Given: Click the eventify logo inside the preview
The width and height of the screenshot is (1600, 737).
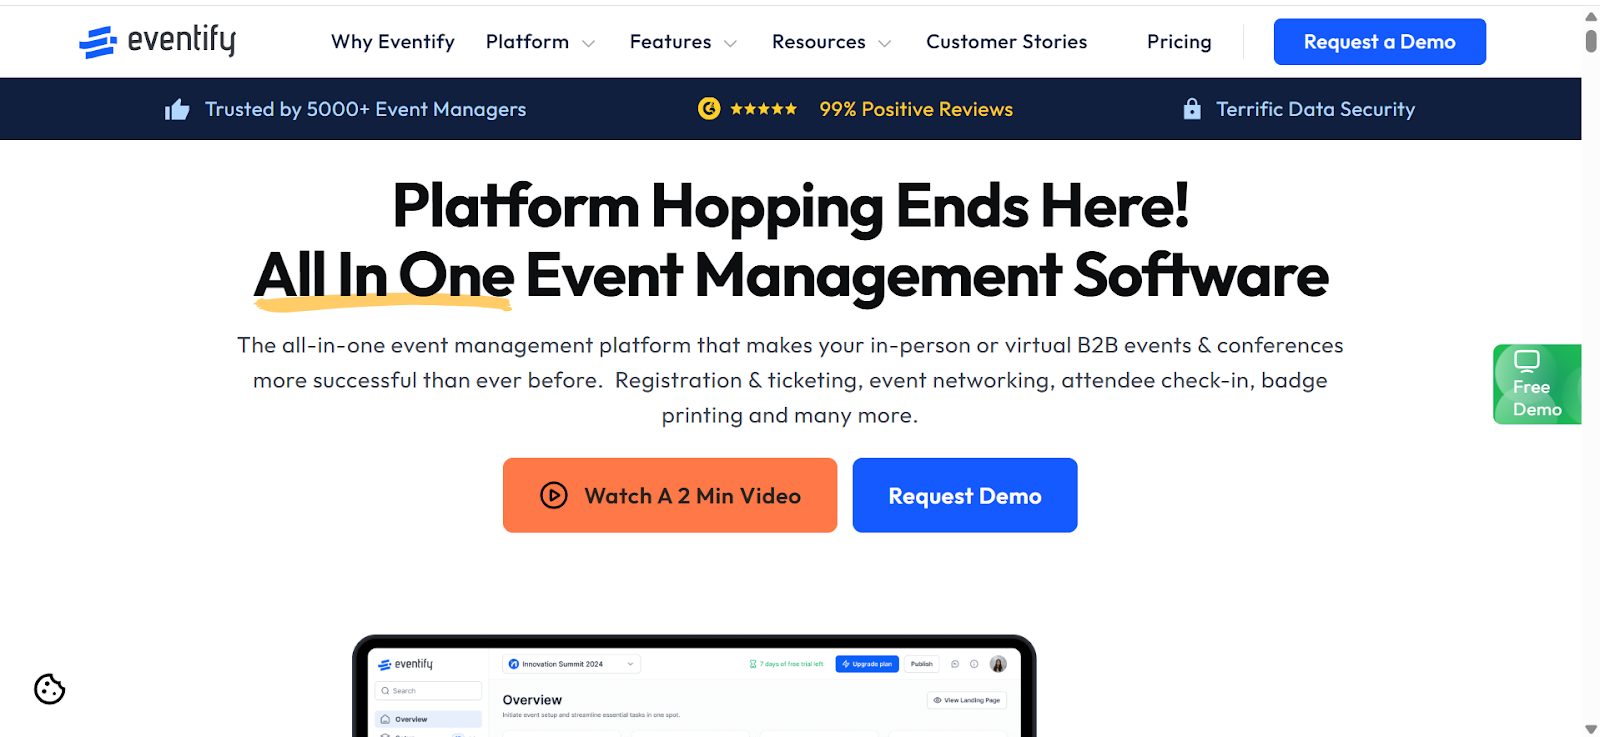Looking at the screenshot, I should click(x=406, y=664).
